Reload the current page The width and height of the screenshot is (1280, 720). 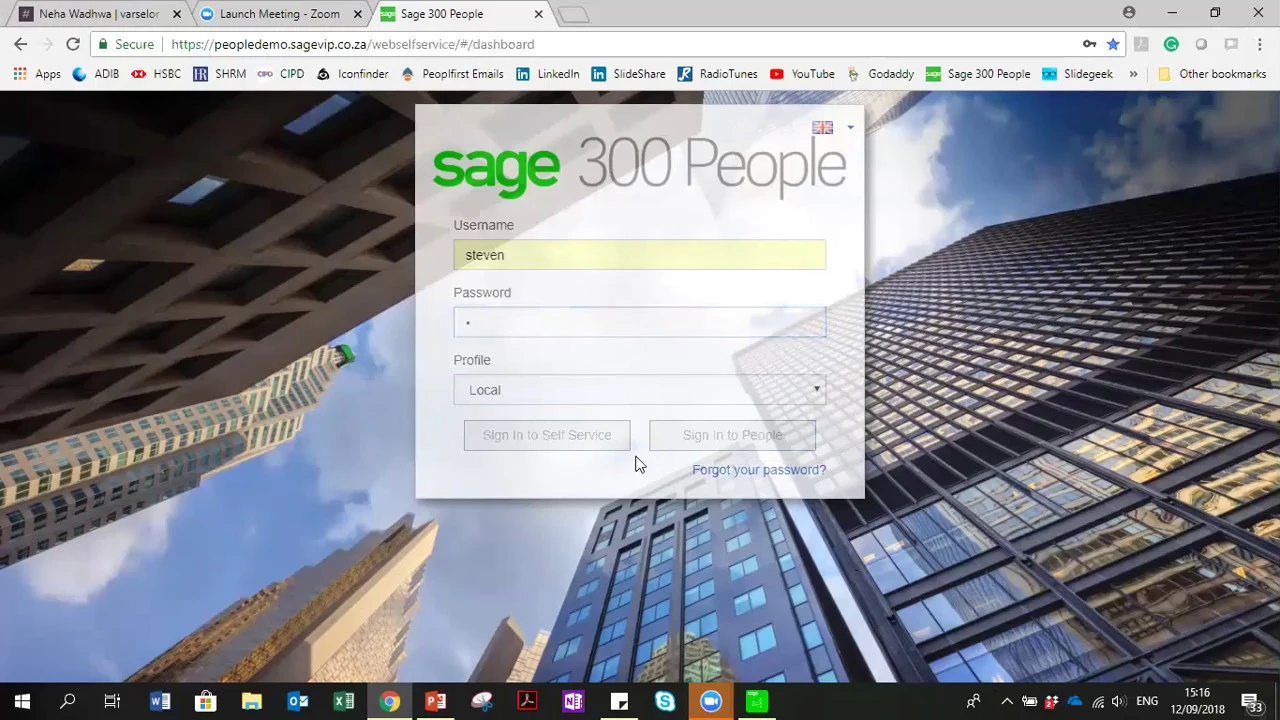(x=73, y=44)
